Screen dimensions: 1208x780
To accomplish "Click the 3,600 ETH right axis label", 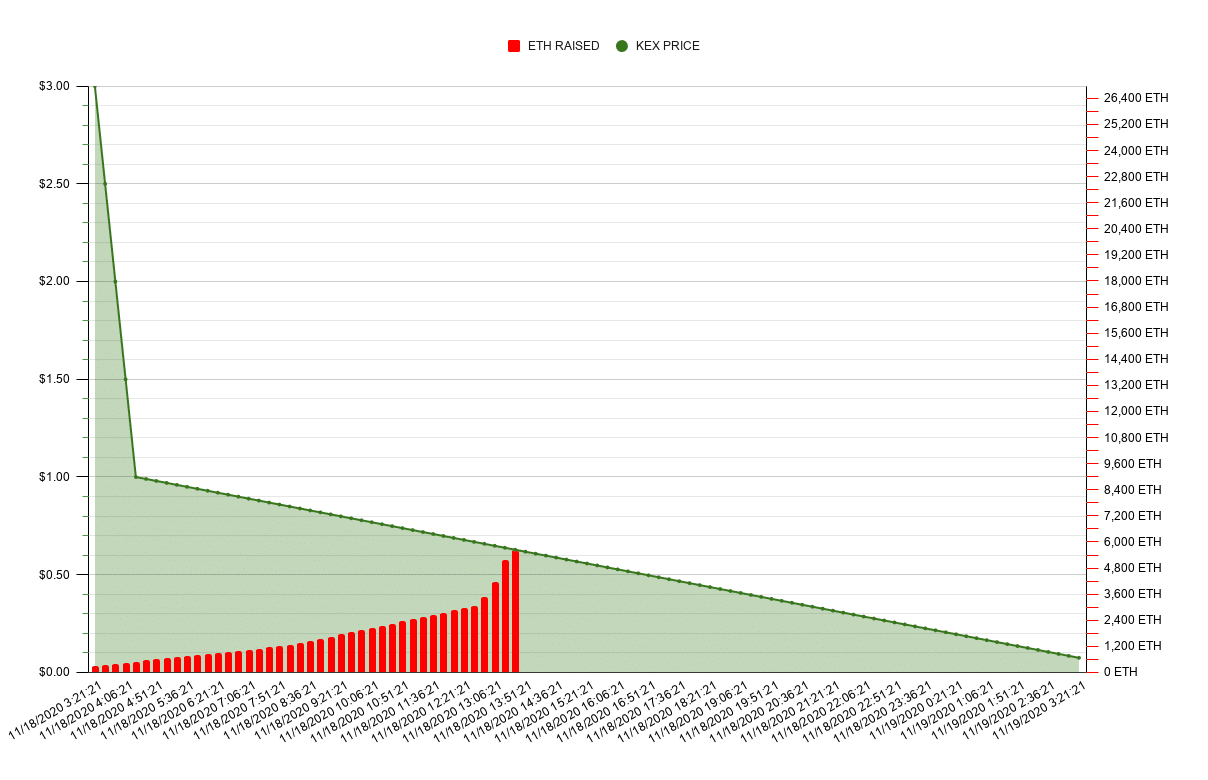I will click(1133, 594).
